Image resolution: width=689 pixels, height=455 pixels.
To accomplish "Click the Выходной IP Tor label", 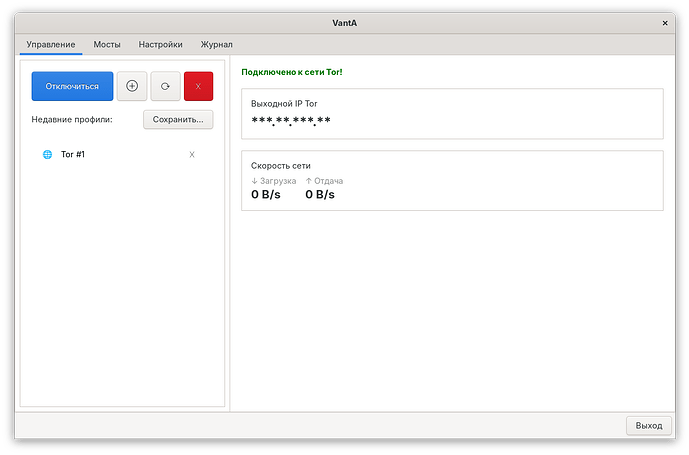I will (x=284, y=104).
